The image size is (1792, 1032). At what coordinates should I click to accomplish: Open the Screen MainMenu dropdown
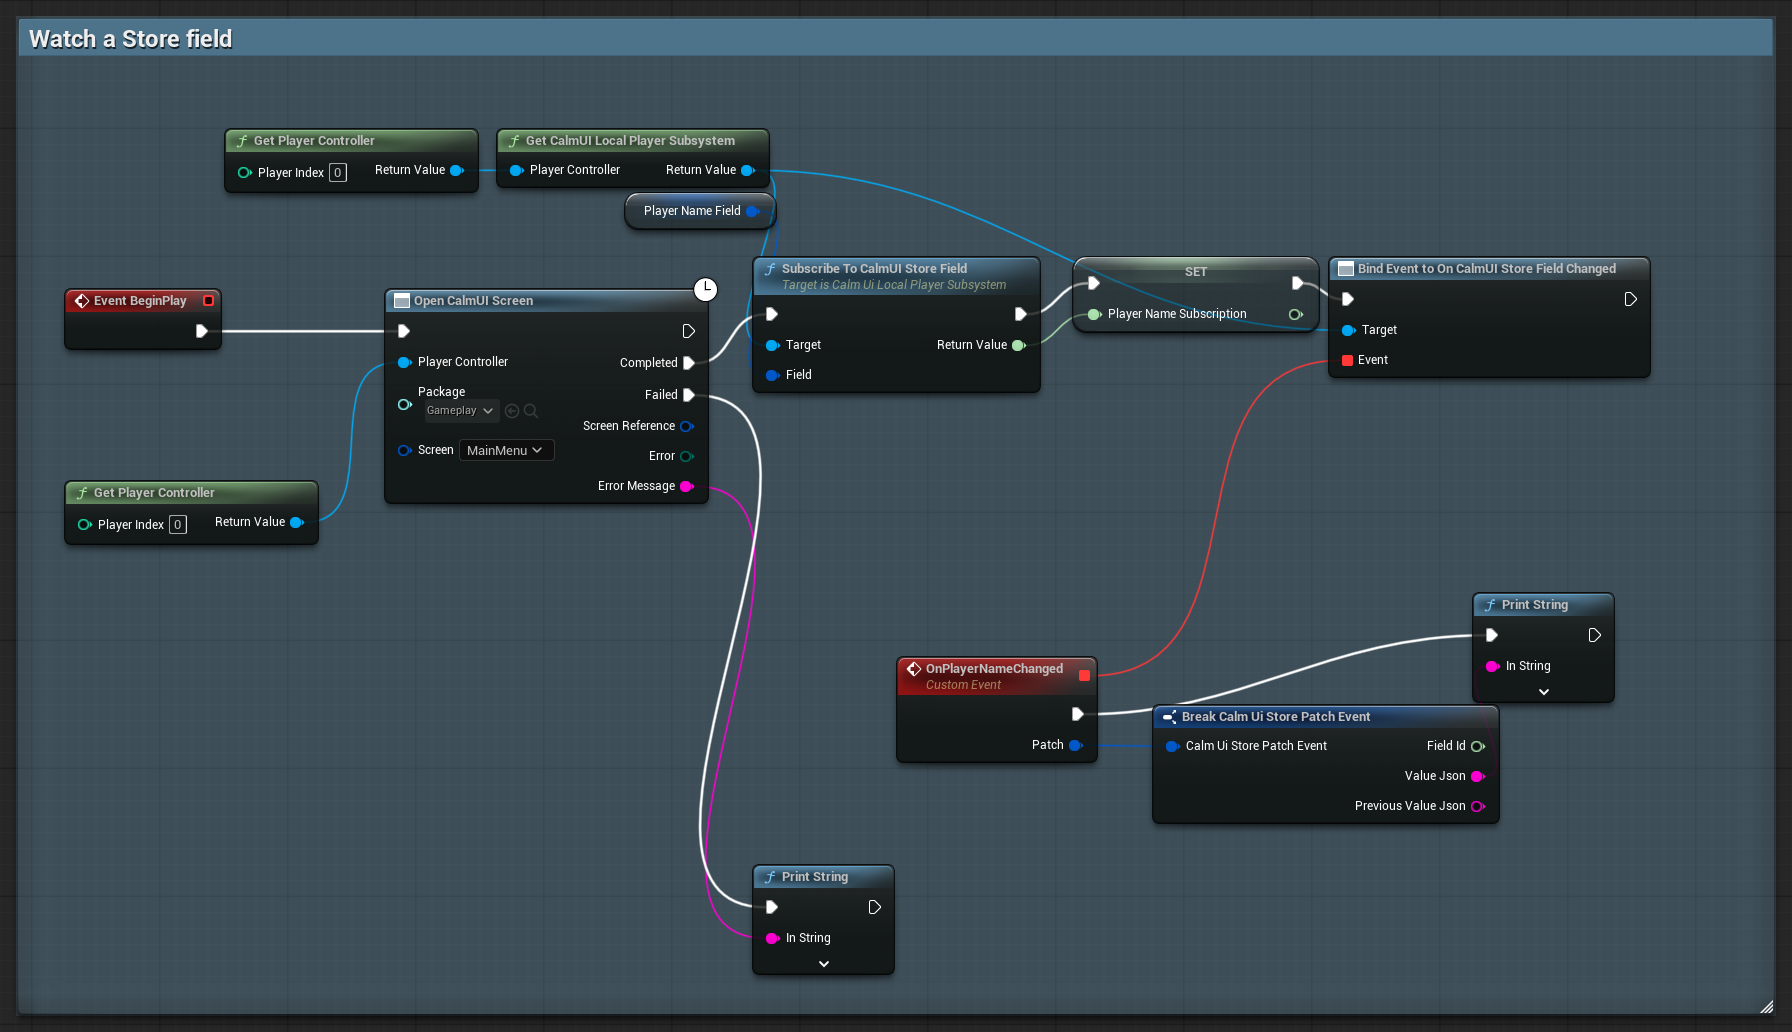(x=506, y=450)
